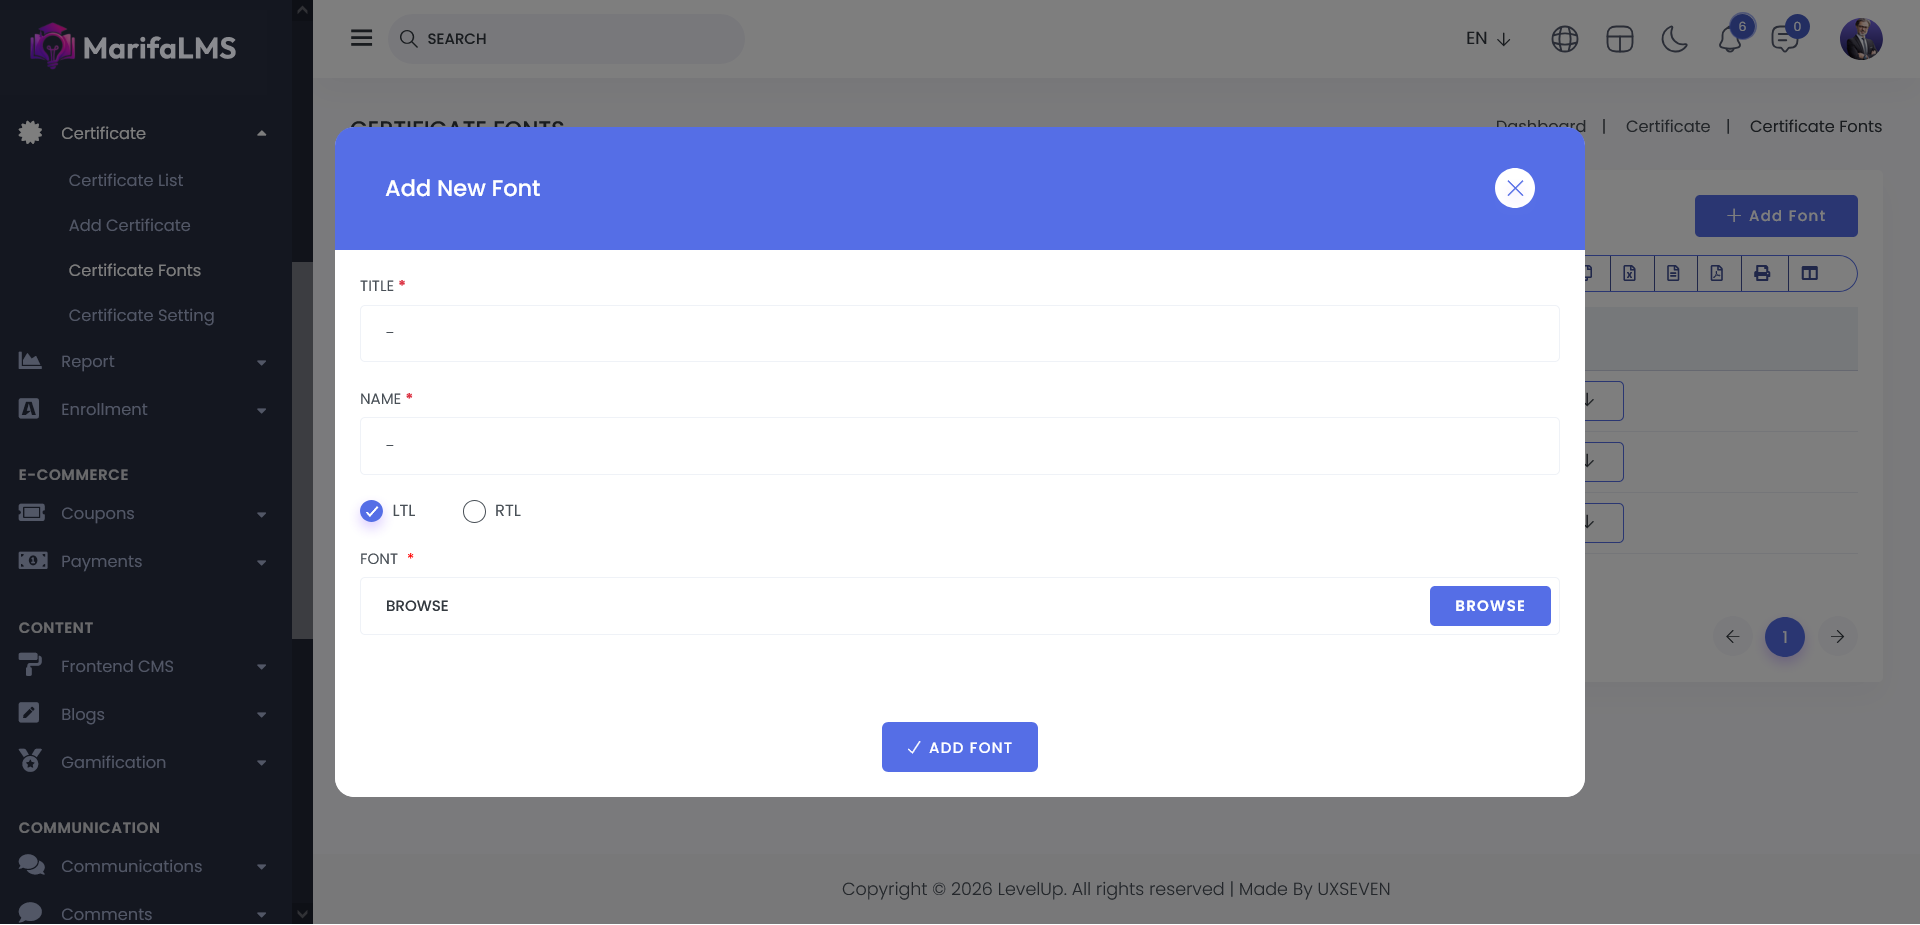Image resolution: width=1920 pixels, height=925 pixels.
Task: Submit with the Add Font button
Action: pyautogui.click(x=959, y=747)
